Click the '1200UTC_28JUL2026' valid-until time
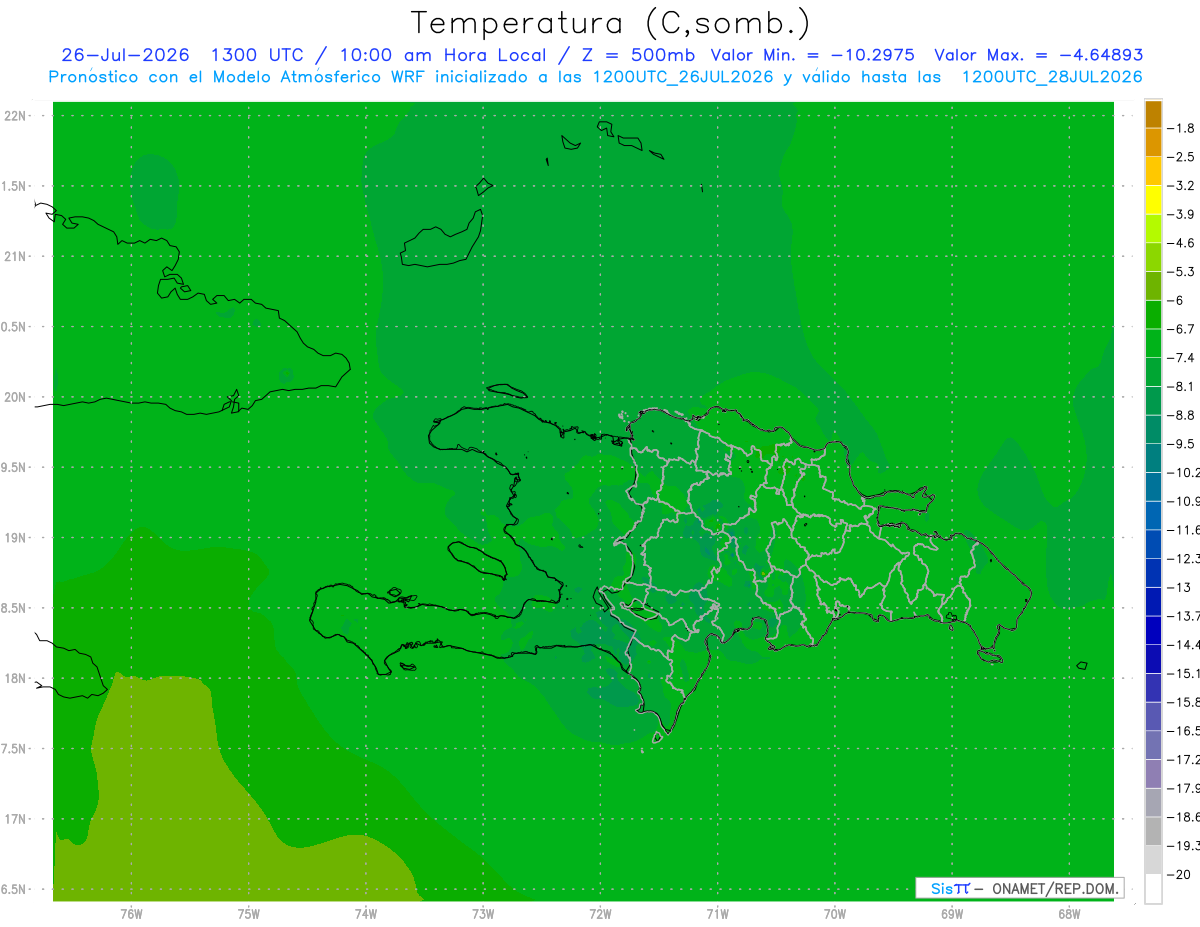Screen dimensions: 1200x927 tap(1052, 77)
